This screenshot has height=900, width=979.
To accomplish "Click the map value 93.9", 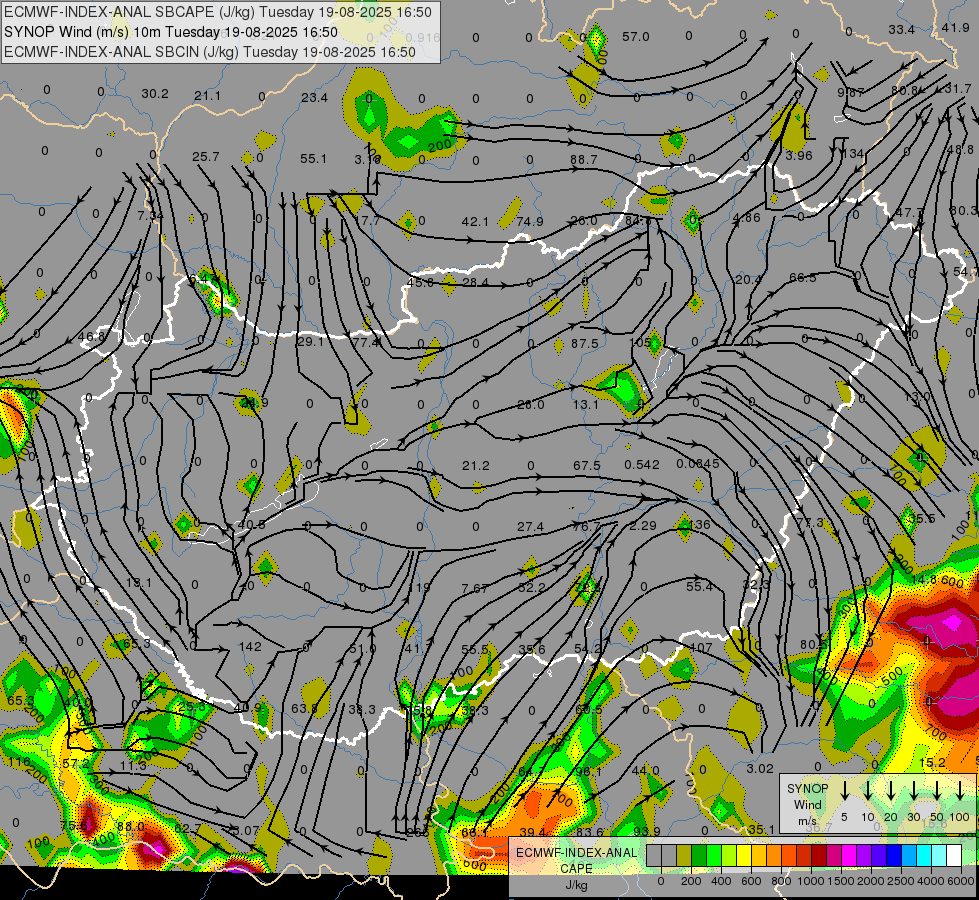I will (x=646, y=831).
